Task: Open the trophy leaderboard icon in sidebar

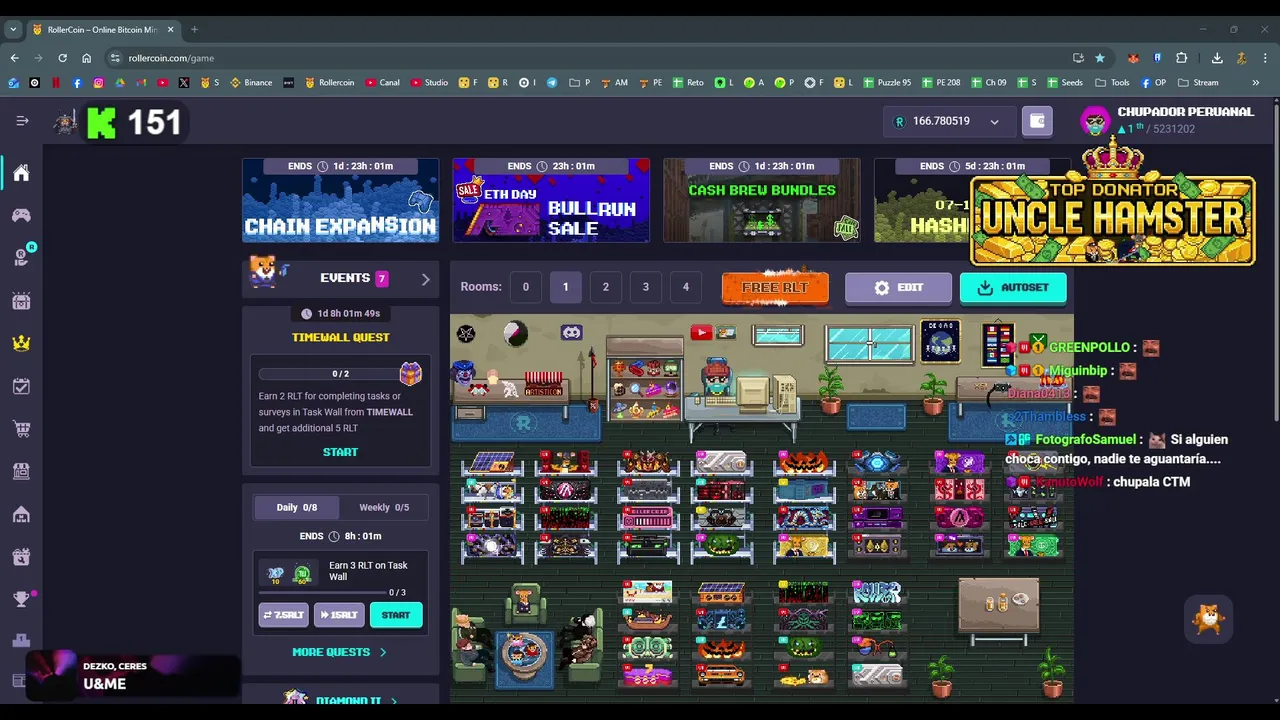Action: coord(21,599)
